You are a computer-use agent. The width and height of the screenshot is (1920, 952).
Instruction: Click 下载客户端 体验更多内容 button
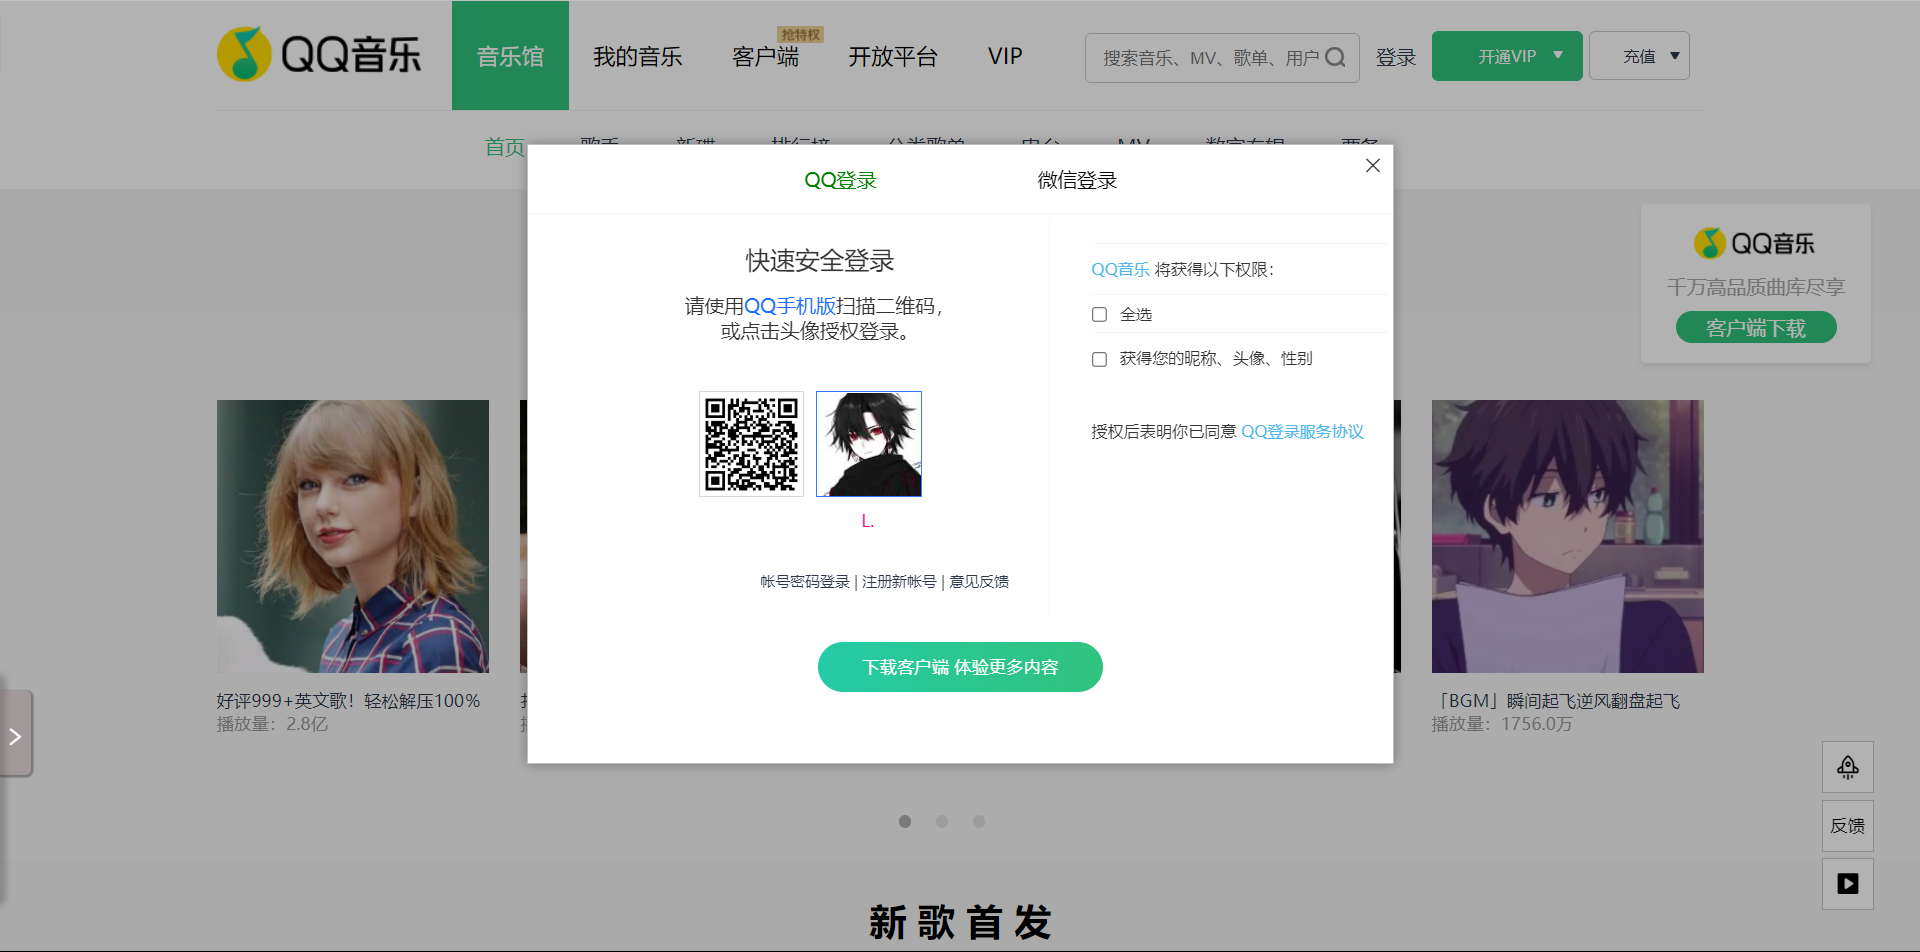click(960, 667)
